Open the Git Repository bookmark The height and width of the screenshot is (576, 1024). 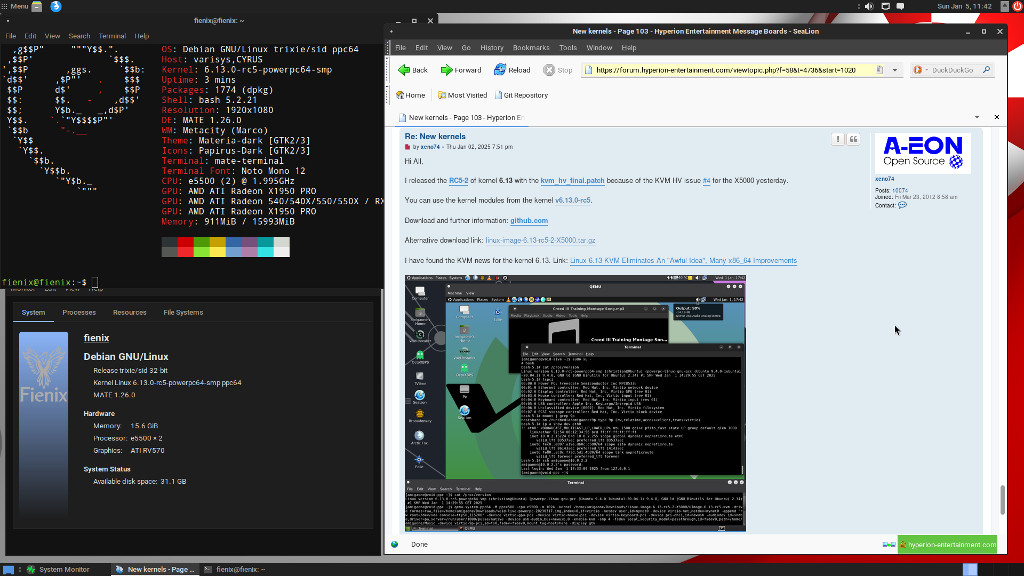tap(521, 95)
